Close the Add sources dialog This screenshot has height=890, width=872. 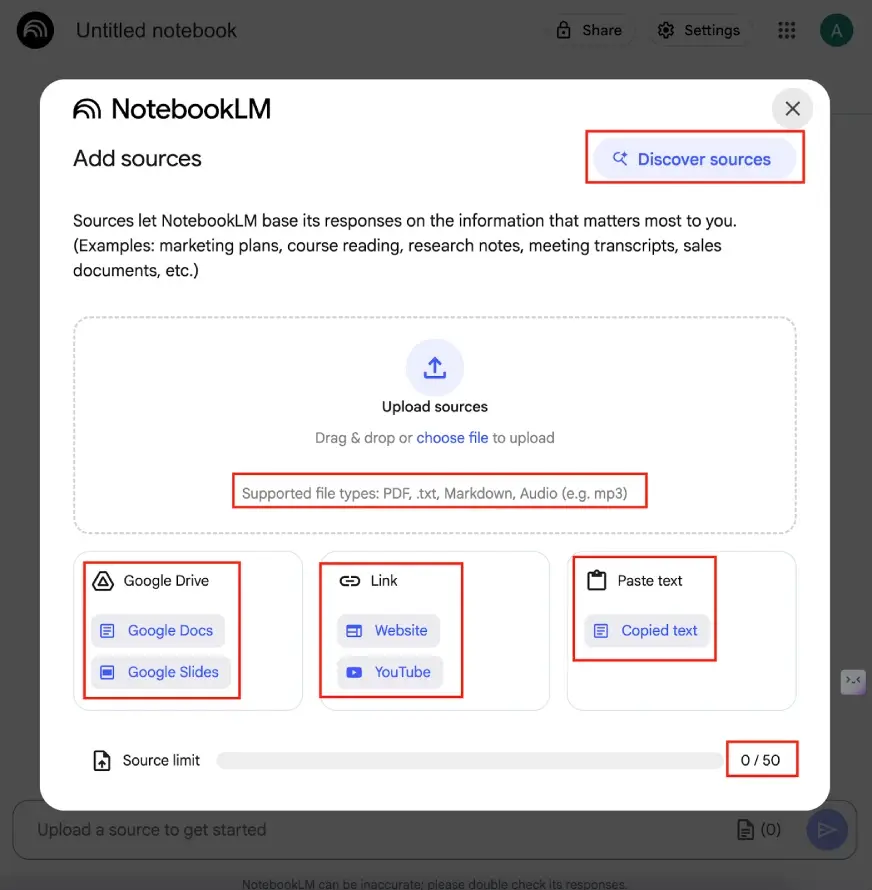click(x=793, y=108)
